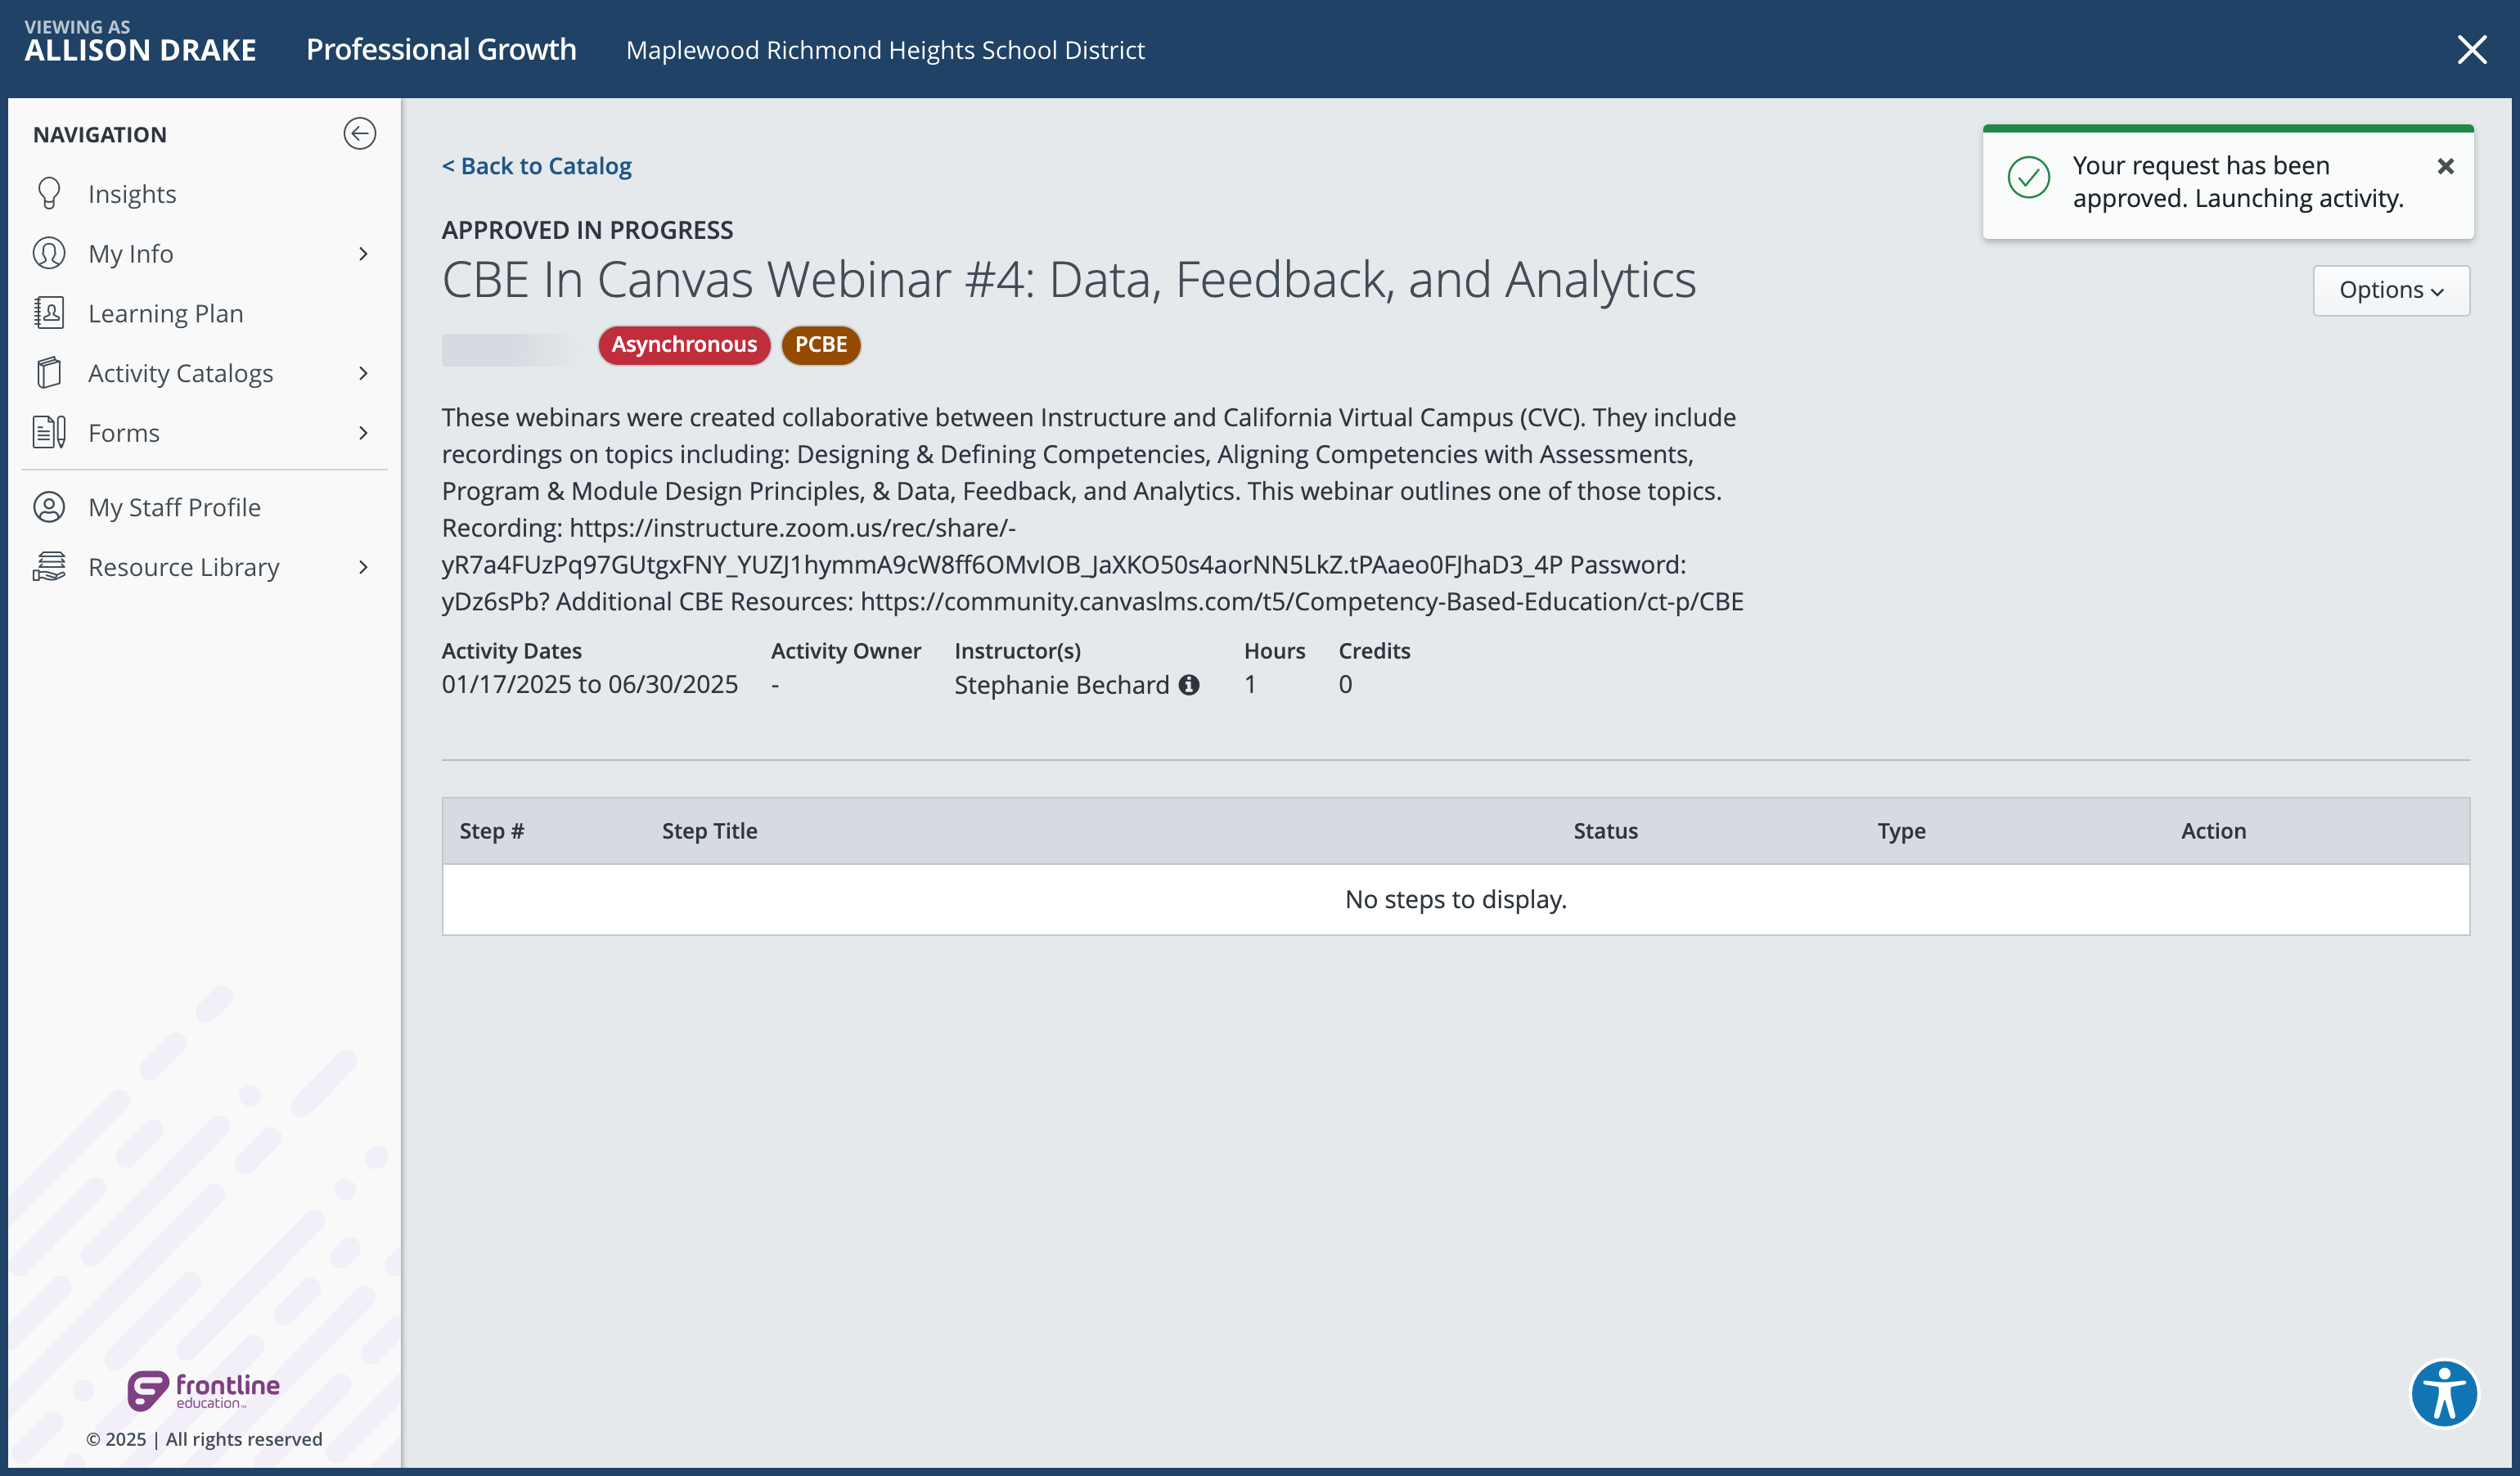Click the Type column header
Viewport: 2520px width, 1476px height.
[1901, 831]
